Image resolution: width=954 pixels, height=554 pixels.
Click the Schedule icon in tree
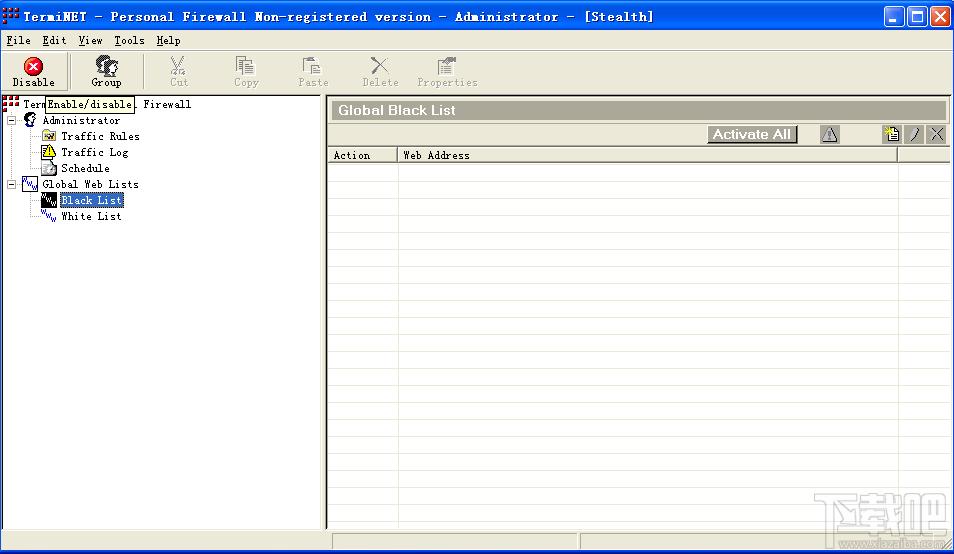tap(49, 168)
